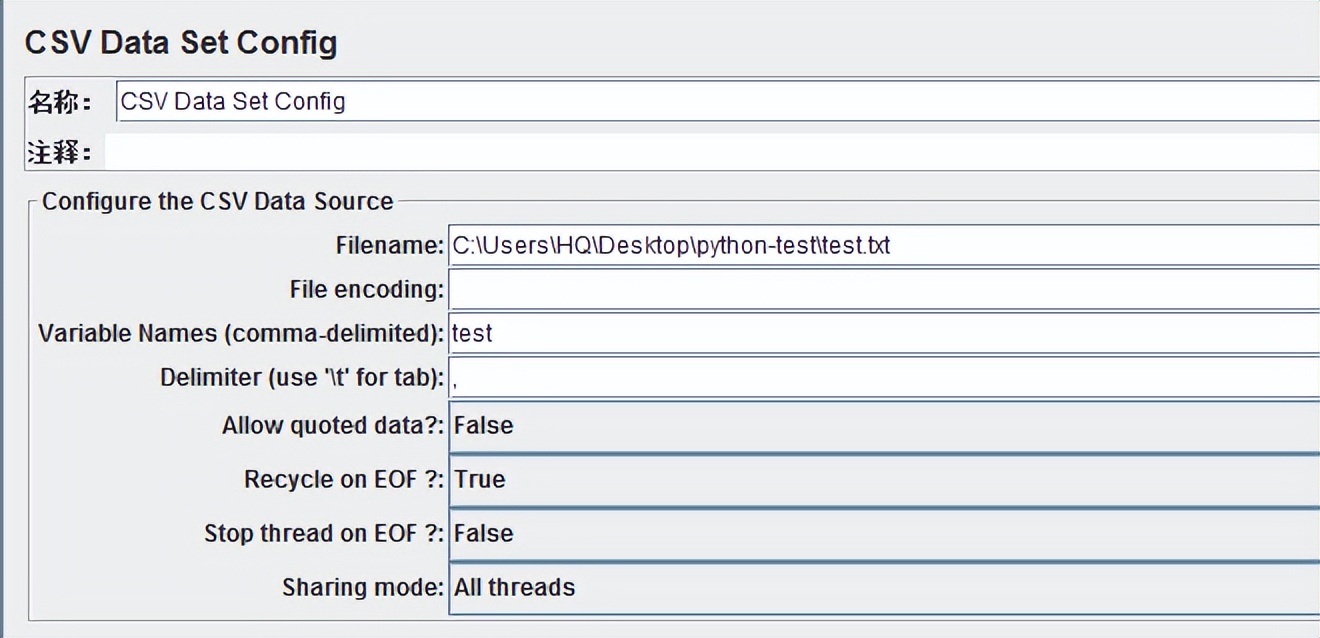Click the CSV Data Set Config heading
Viewport: 1320px width, 638px height.
click(x=181, y=43)
